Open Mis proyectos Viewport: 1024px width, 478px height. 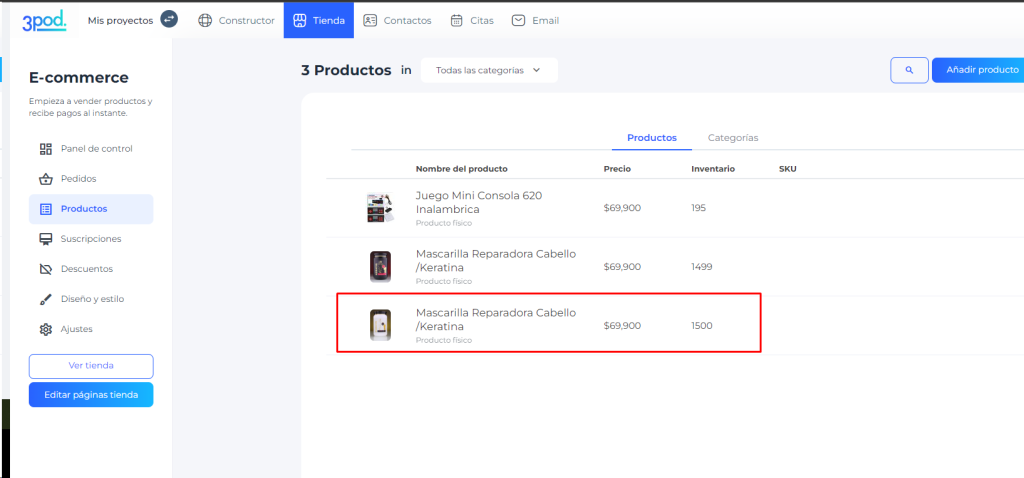coord(120,20)
